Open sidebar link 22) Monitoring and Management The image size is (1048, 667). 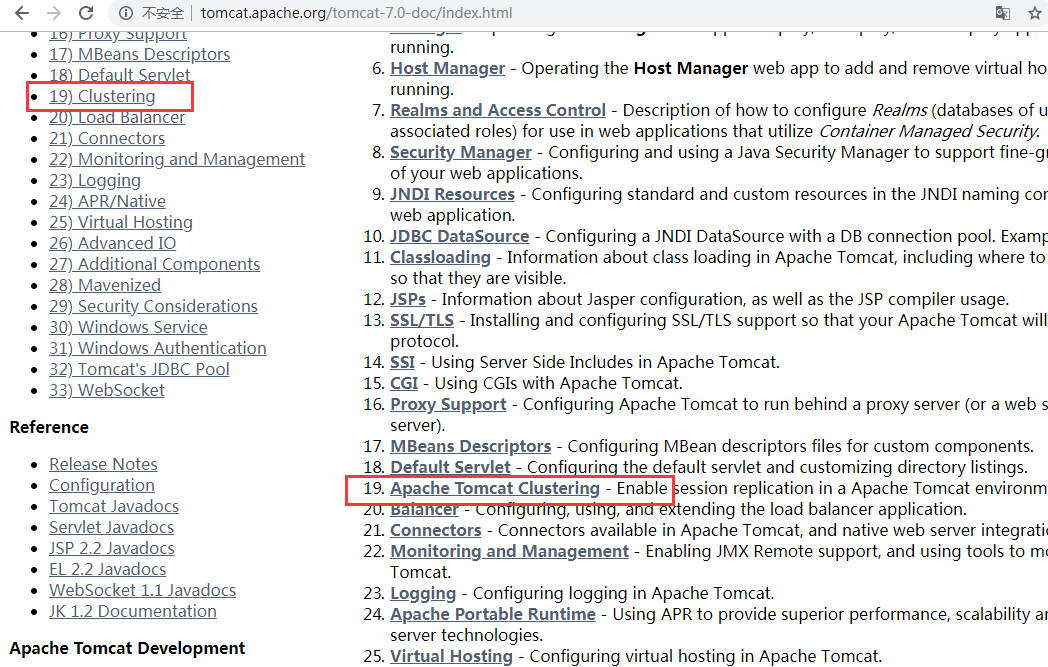click(x=176, y=159)
